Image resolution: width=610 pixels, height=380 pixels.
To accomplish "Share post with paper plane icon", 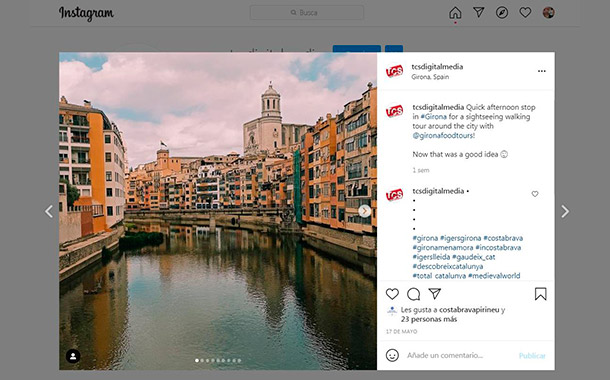I will point(435,294).
